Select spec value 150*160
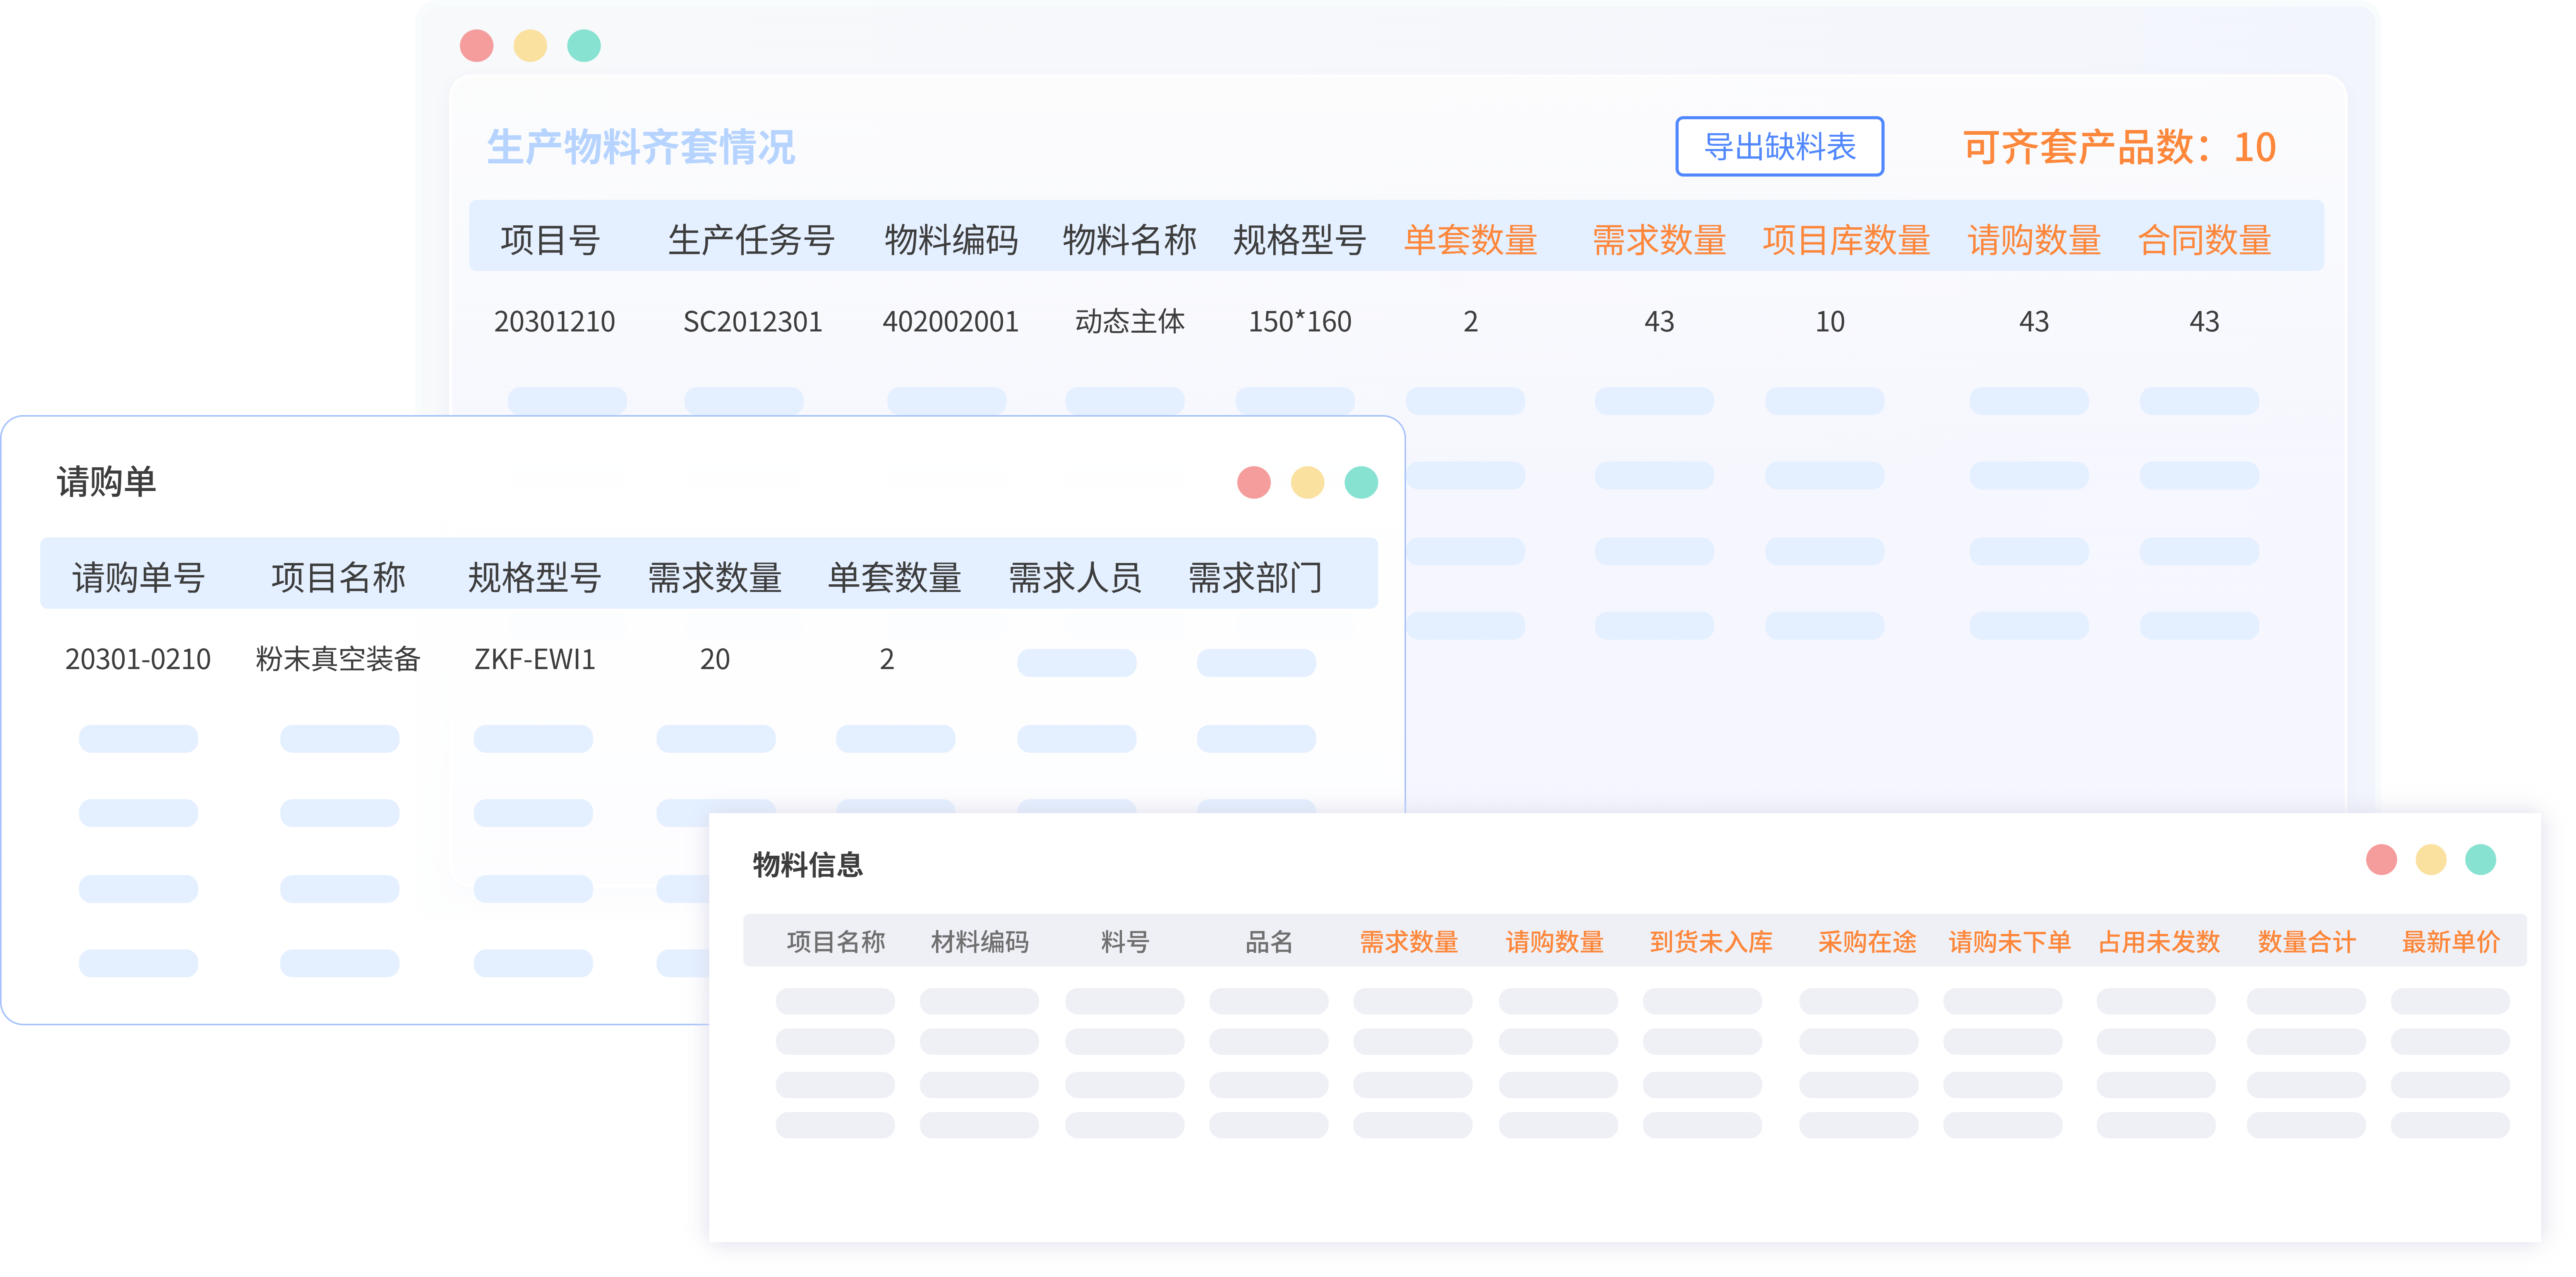The height and width of the screenshot is (1277, 2576). pos(1300,322)
